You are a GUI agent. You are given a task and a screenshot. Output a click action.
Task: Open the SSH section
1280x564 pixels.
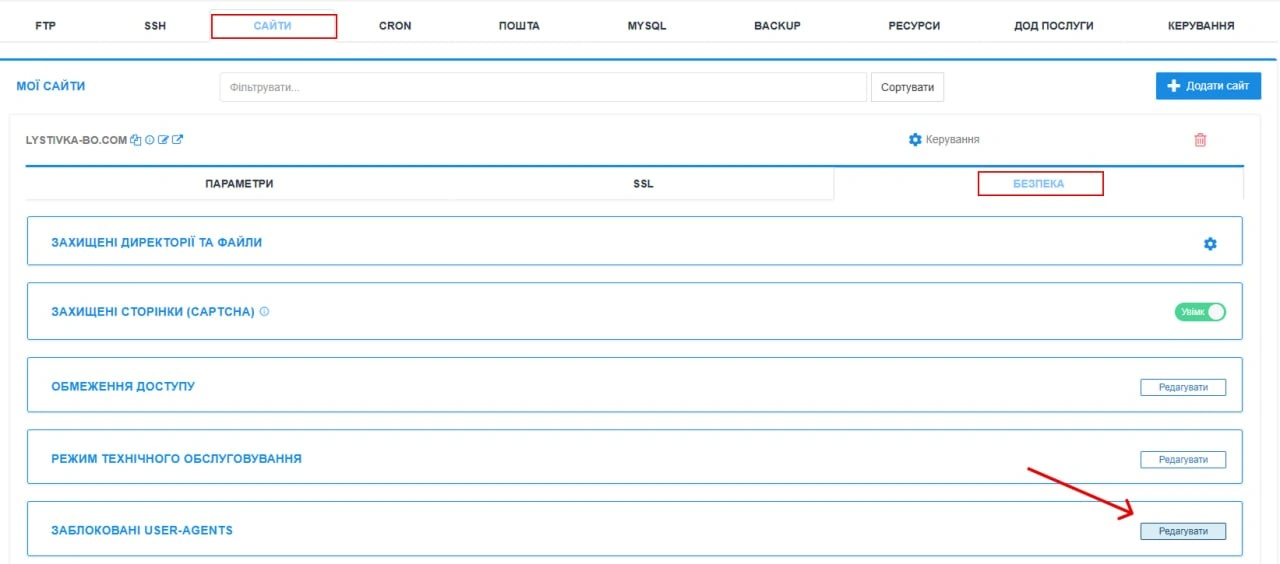tap(155, 26)
